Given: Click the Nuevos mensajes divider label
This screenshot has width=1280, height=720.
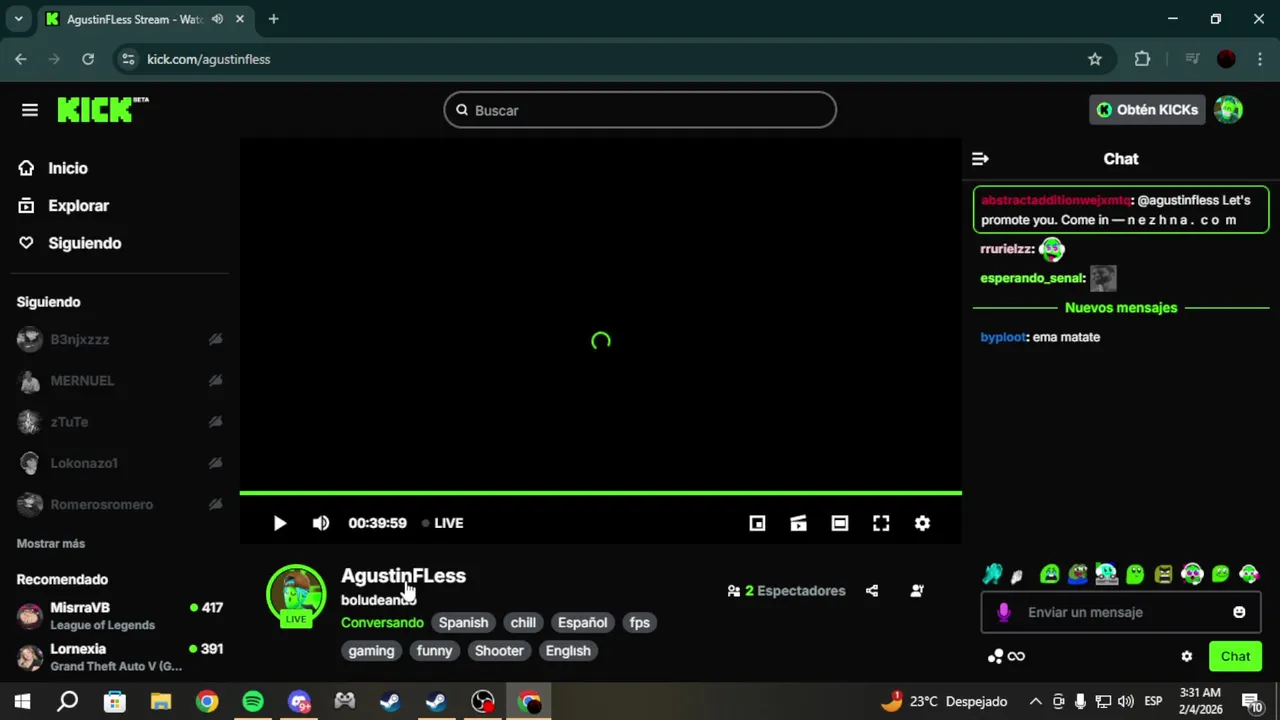Looking at the screenshot, I should 1121,308.
